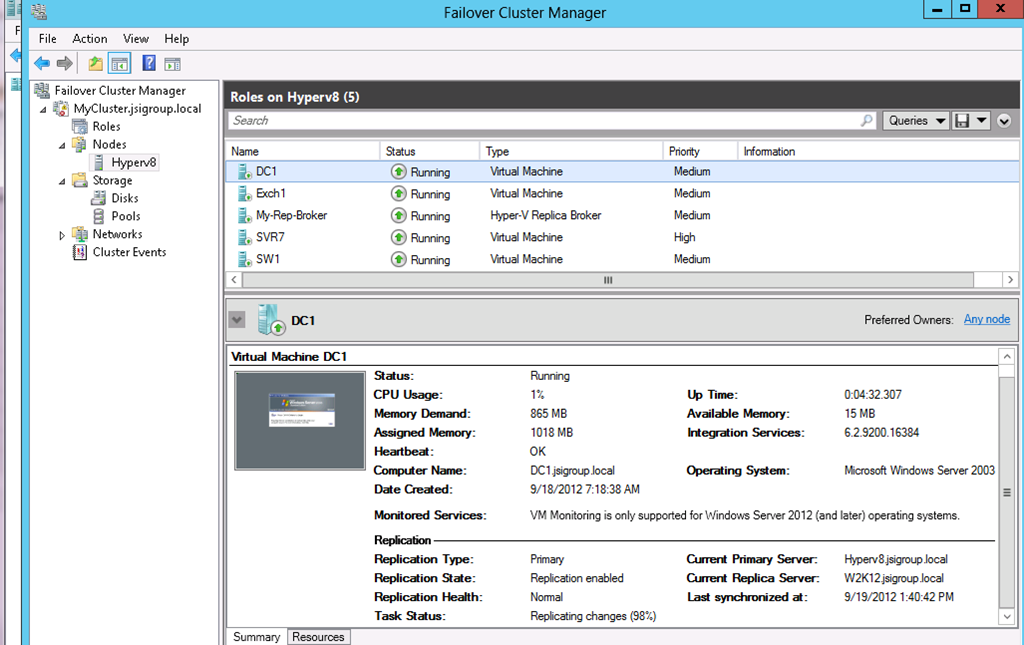This screenshot has width=1024, height=645.
Task: Expand the Networks tree node
Action: click(62, 235)
